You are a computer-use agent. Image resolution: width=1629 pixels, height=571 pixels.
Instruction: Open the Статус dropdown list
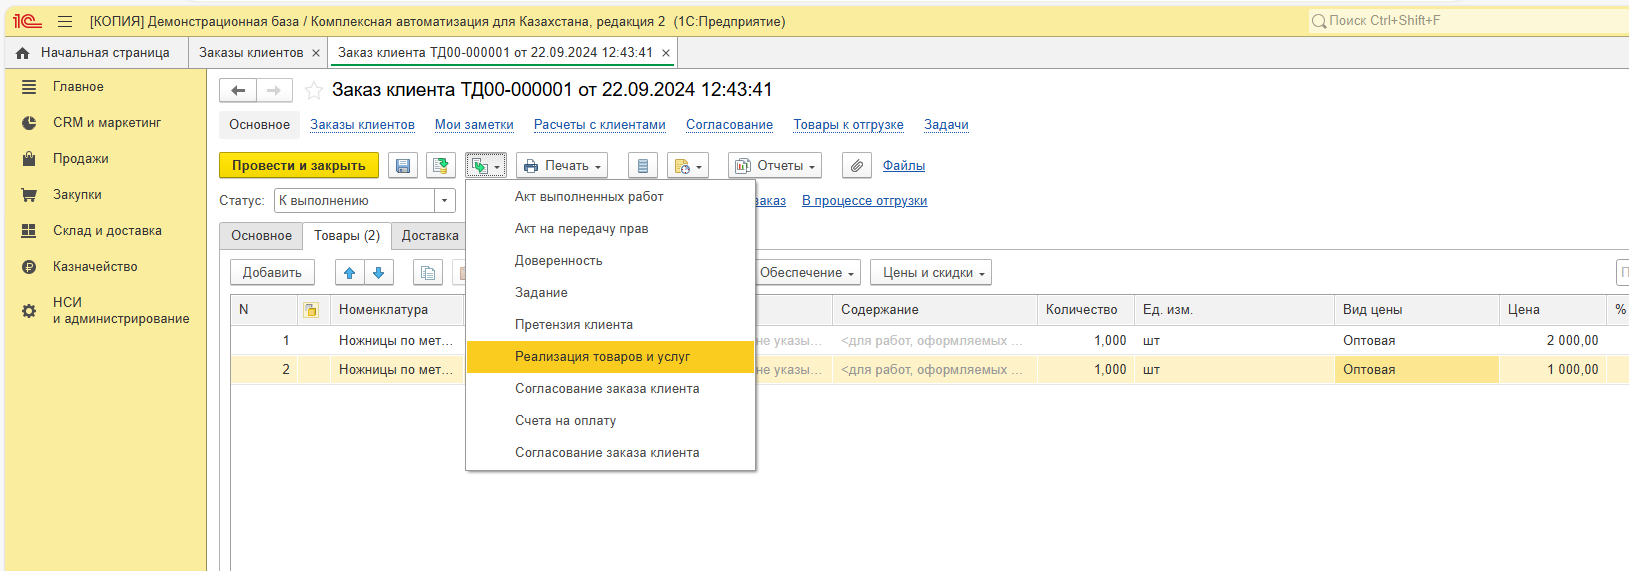(x=445, y=201)
